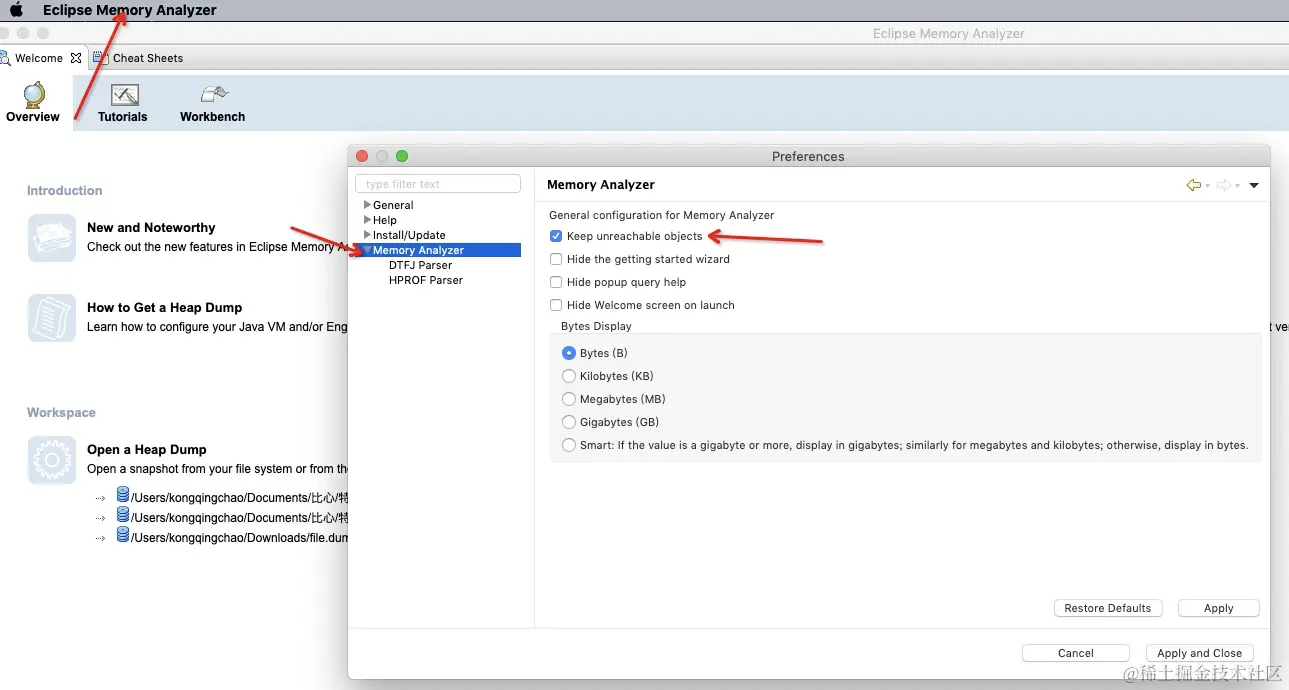This screenshot has width=1289, height=690.
Task: Open the Tutorials page icon
Action: coord(125,95)
